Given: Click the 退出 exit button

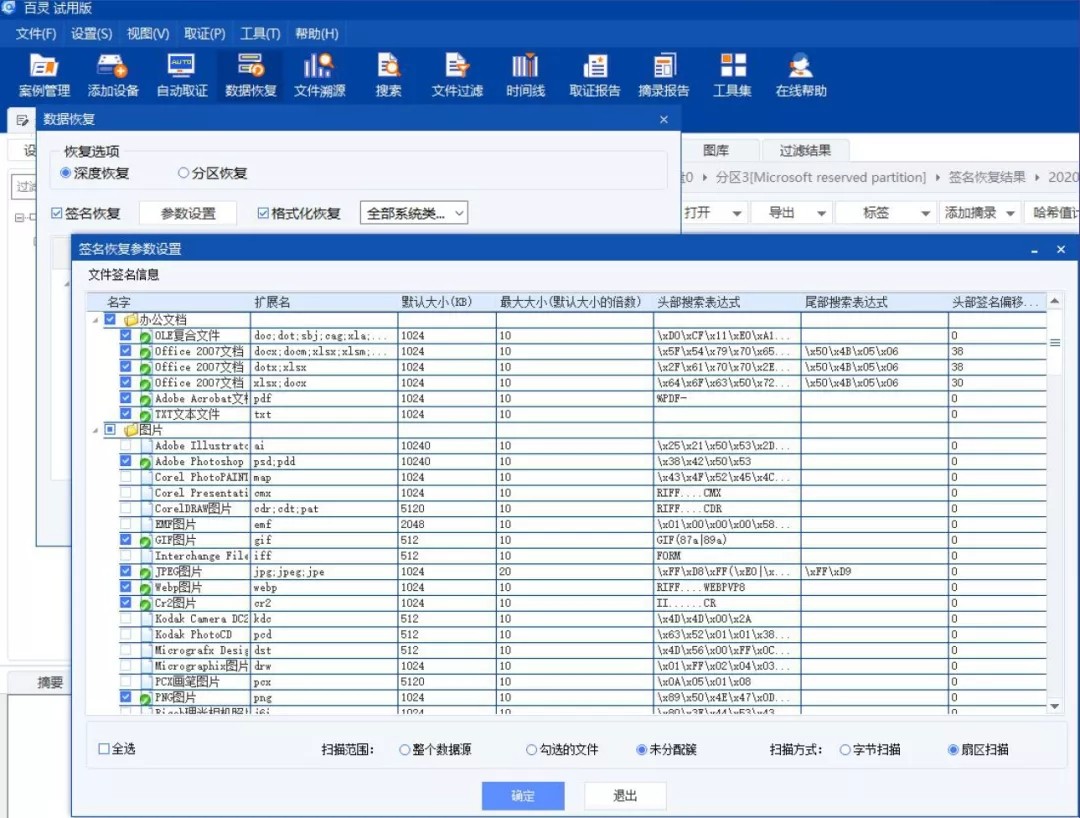Looking at the screenshot, I should 625,796.
